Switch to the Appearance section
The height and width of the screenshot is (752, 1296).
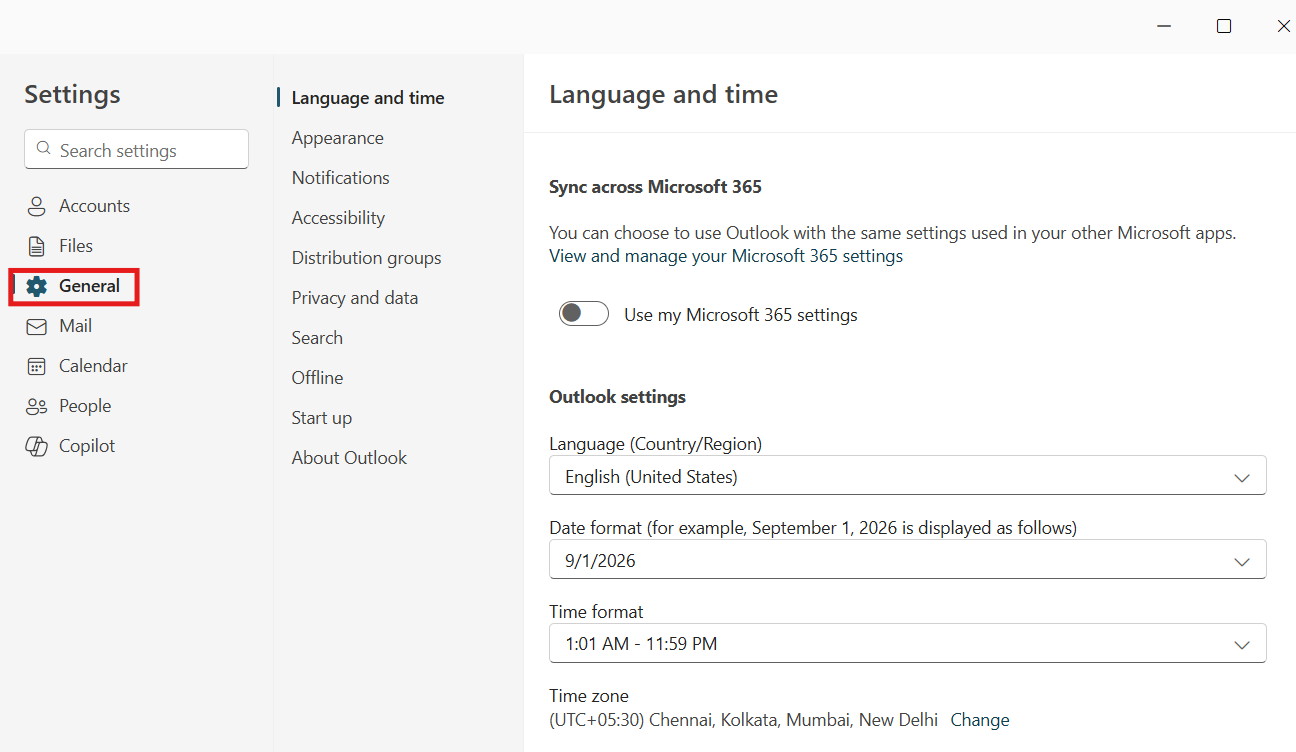(x=337, y=137)
